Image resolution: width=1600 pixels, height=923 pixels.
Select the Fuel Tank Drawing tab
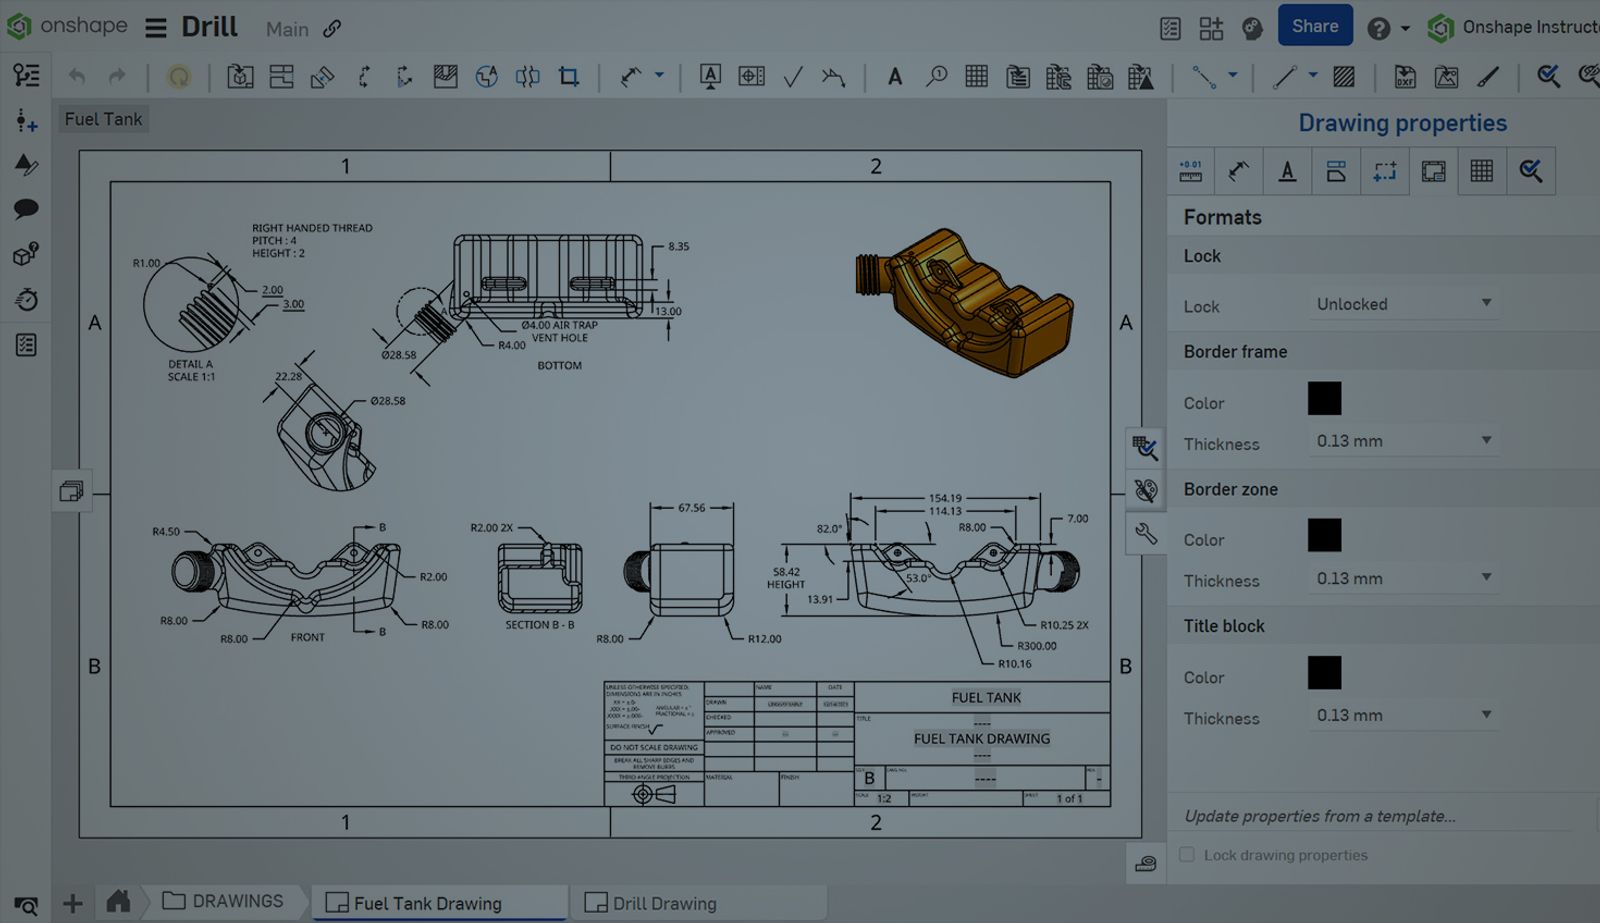coord(427,903)
